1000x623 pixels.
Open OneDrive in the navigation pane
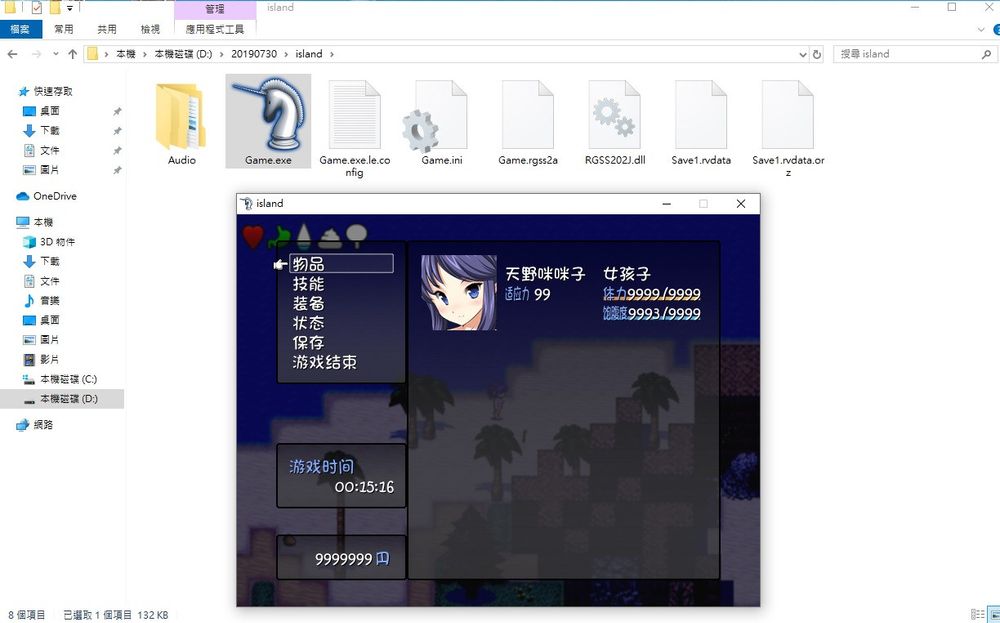pyautogui.click(x=54, y=196)
